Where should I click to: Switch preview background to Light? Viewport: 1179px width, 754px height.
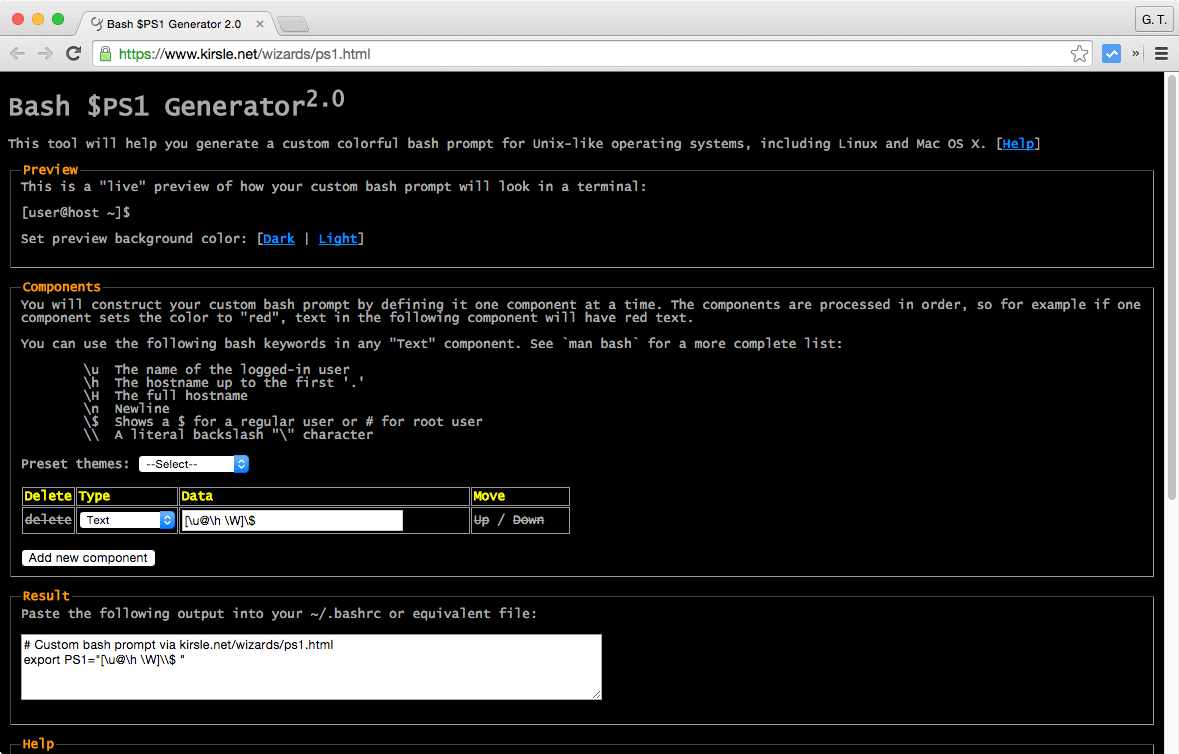338,238
